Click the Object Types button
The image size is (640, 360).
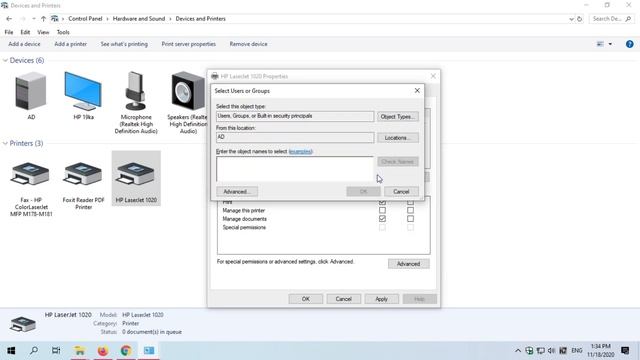[398, 117]
